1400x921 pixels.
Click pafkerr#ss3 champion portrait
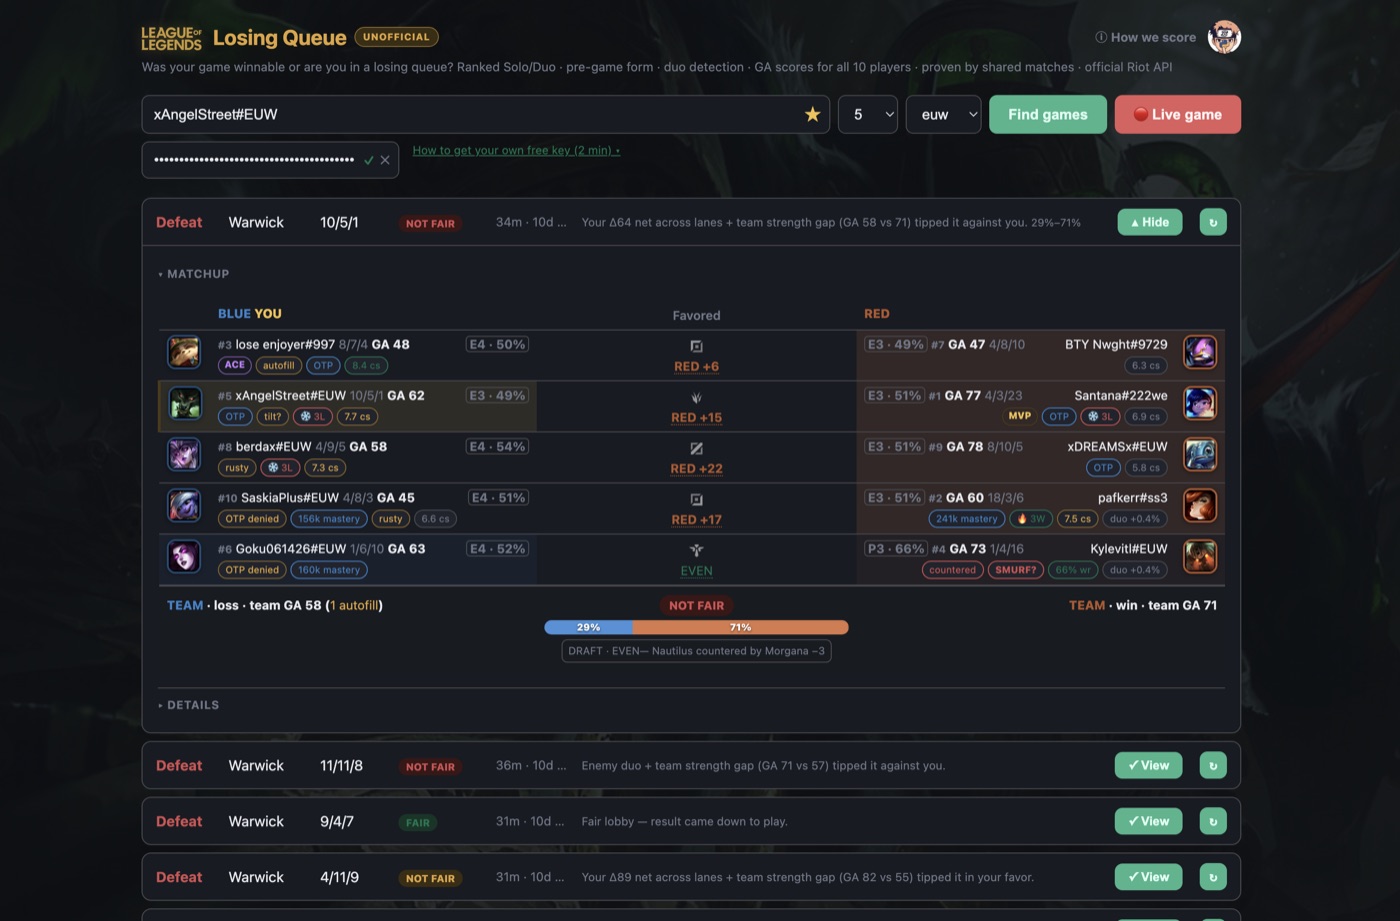[1200, 505]
